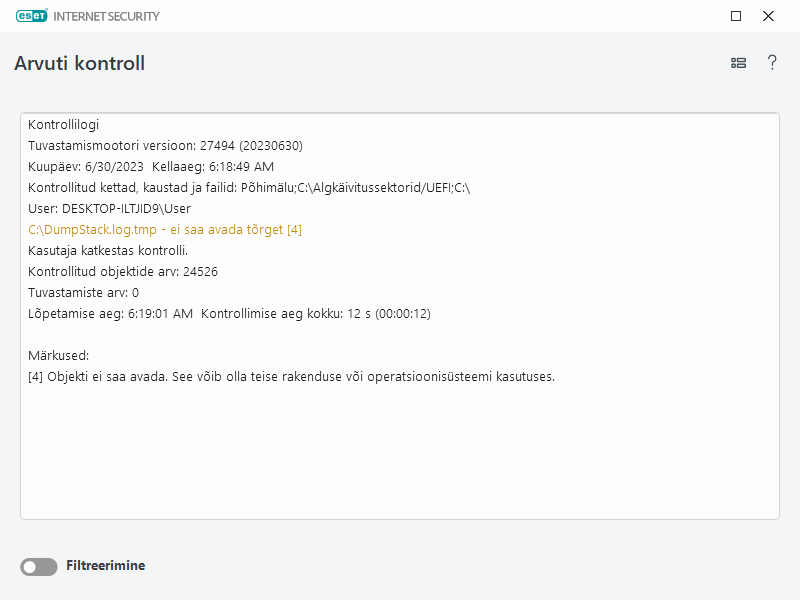Select the Kasutaja katkestas kontrolli line

(108, 250)
